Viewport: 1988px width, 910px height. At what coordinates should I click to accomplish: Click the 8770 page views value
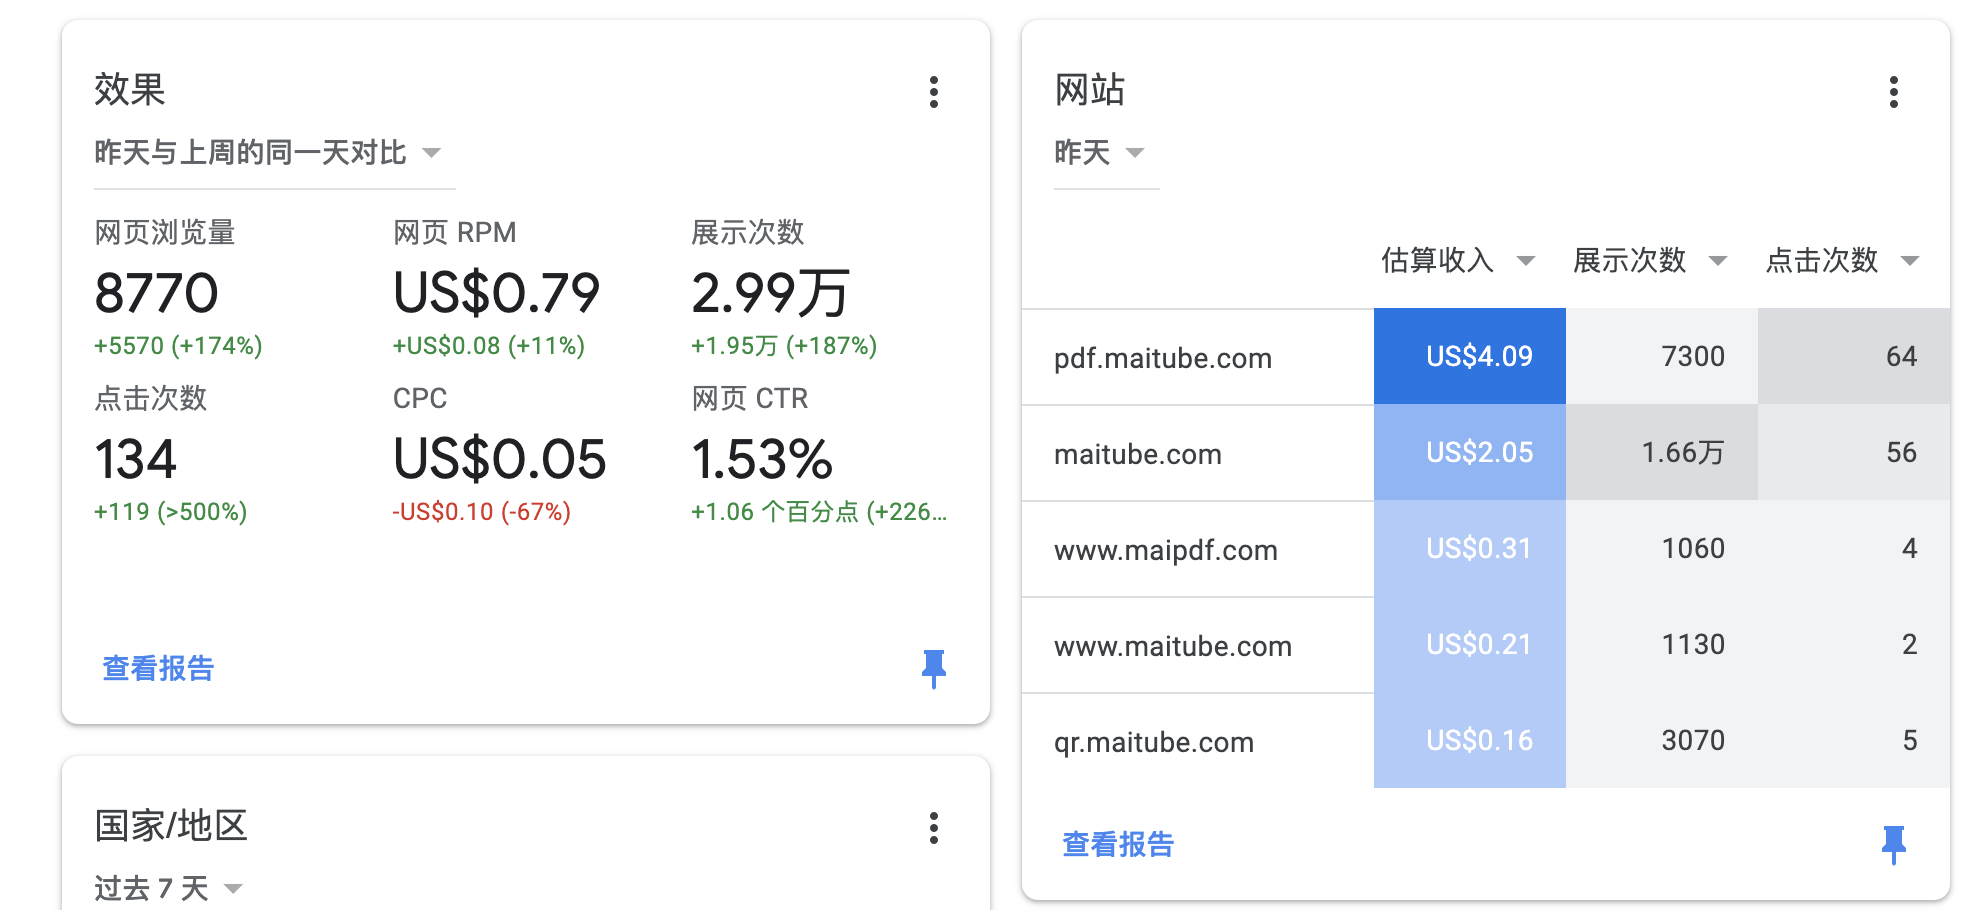coord(156,293)
